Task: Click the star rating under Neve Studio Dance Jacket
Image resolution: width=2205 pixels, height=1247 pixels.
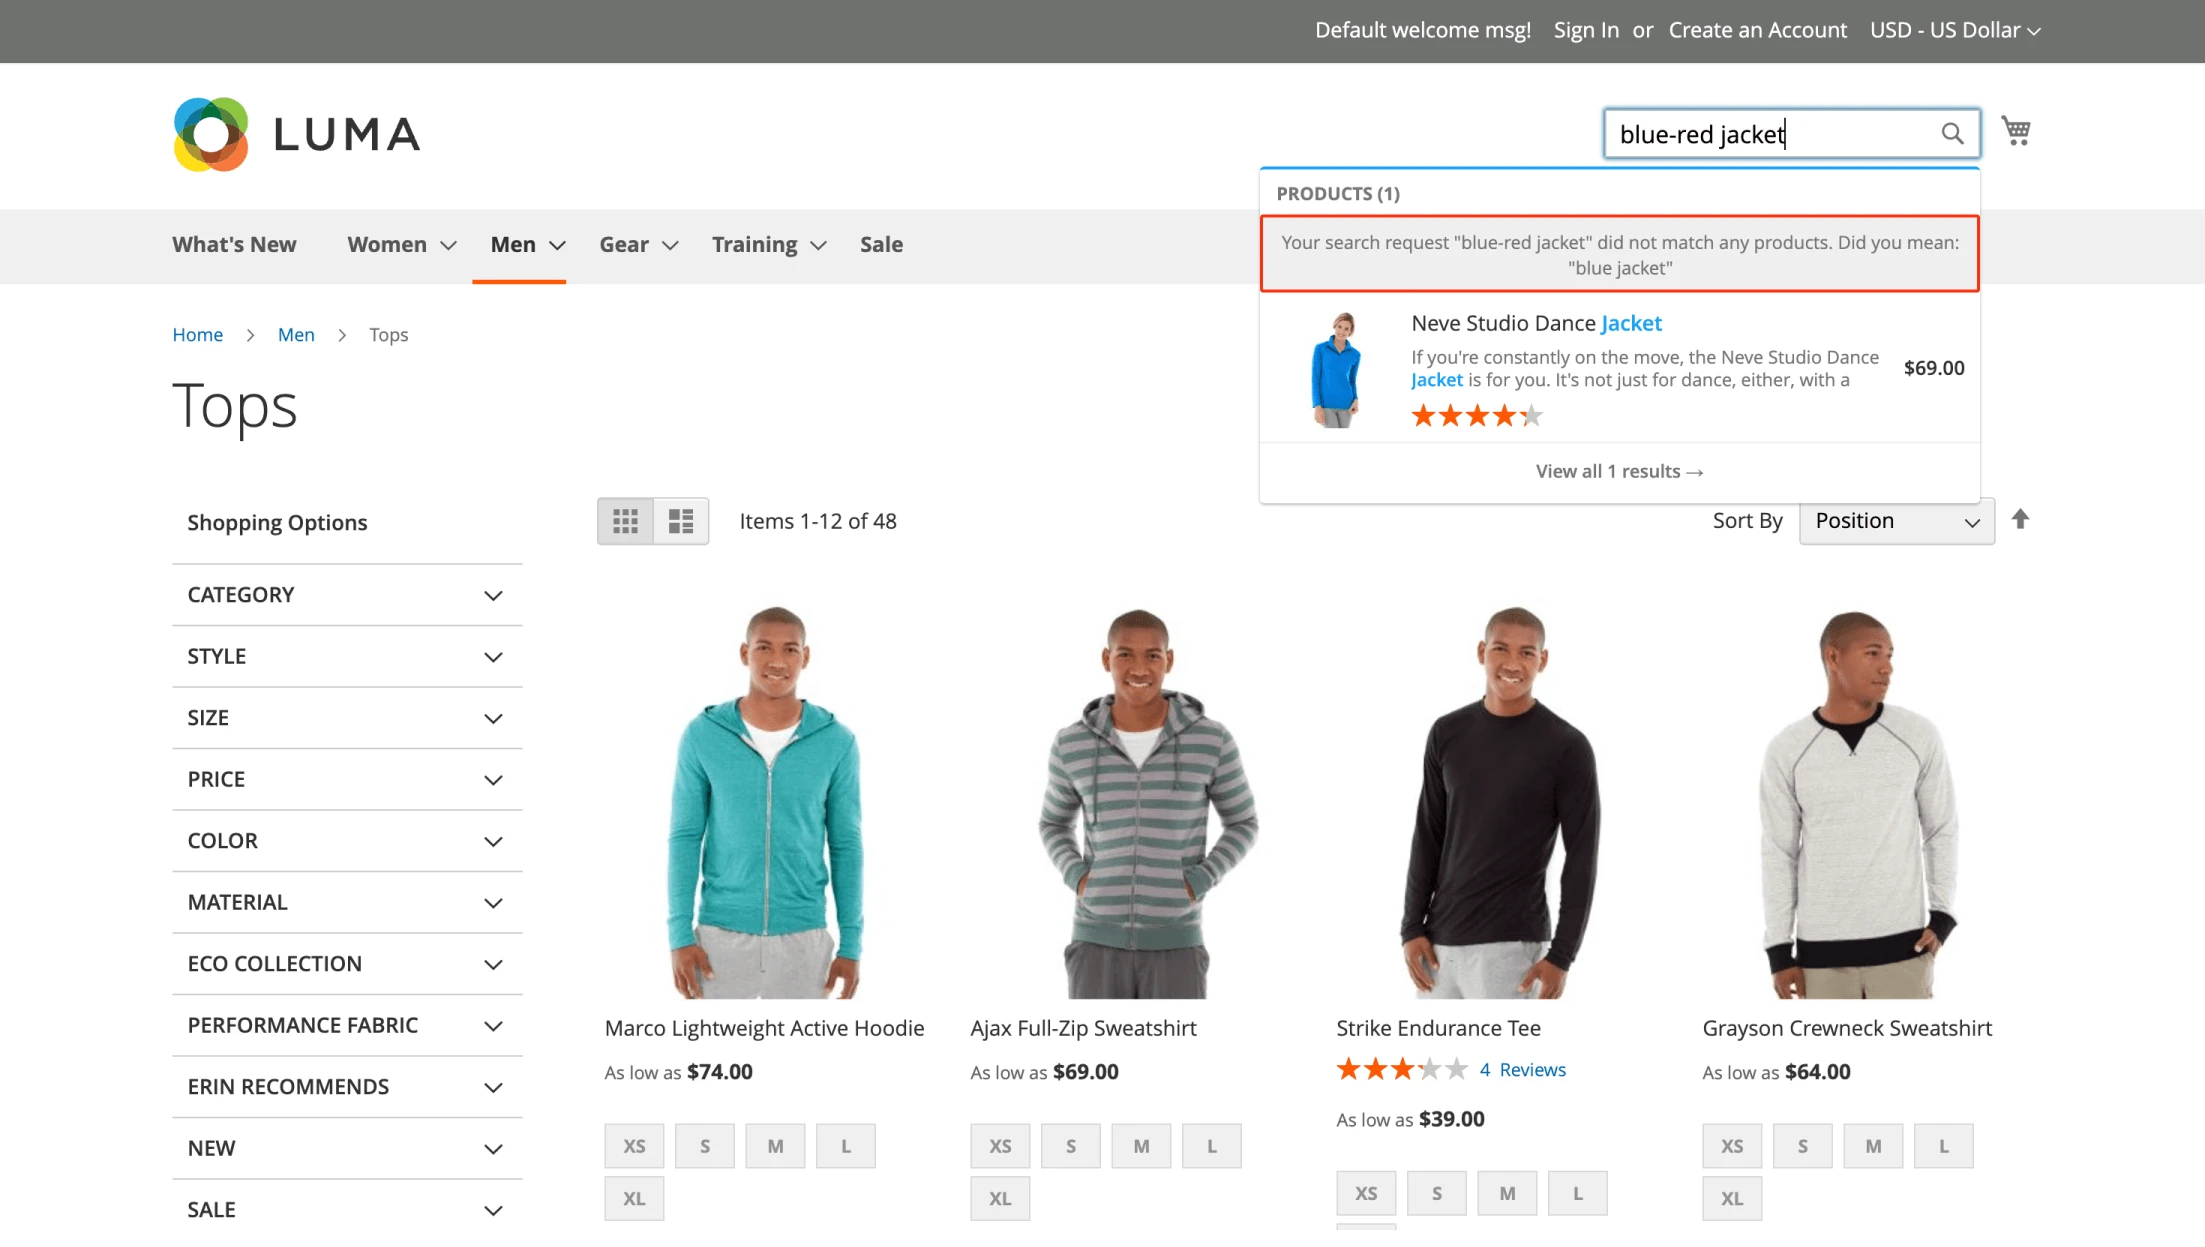Action: 1476,414
